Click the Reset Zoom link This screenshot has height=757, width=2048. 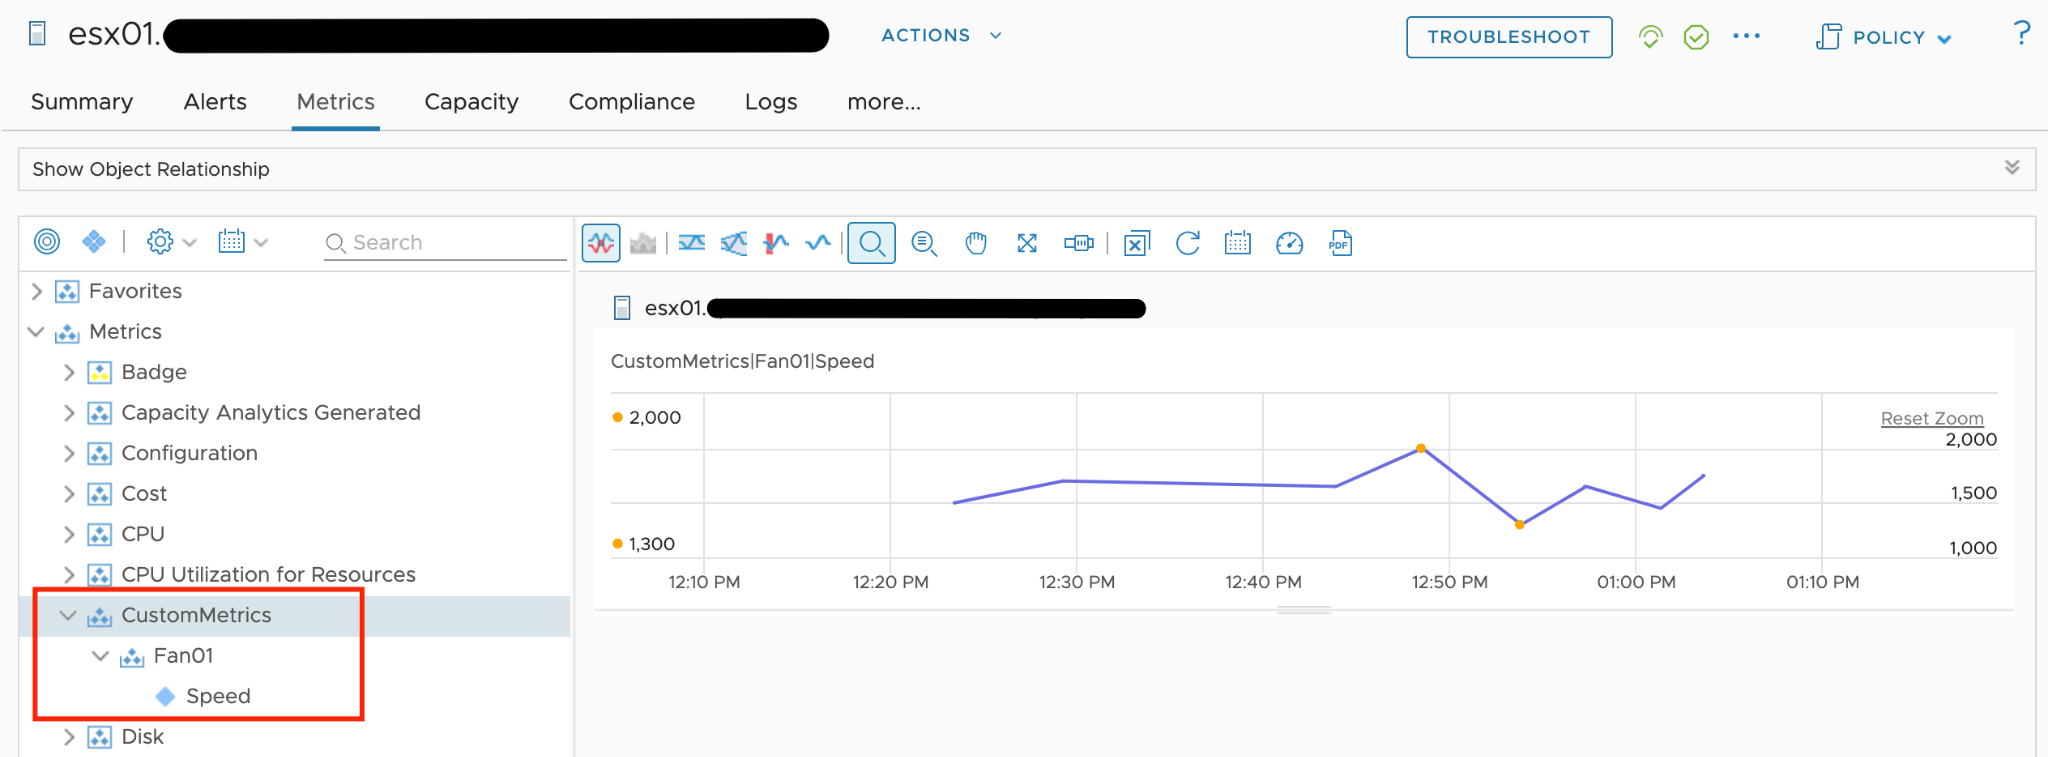(1932, 418)
